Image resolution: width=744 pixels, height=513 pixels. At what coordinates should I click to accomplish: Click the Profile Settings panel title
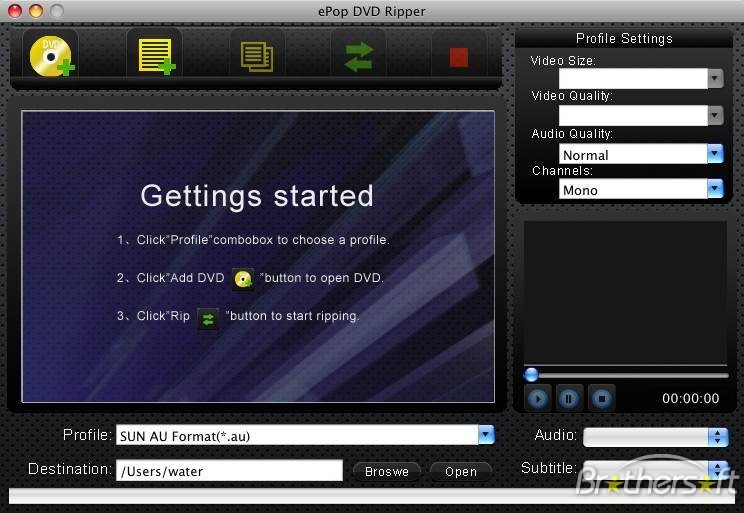[x=624, y=38]
